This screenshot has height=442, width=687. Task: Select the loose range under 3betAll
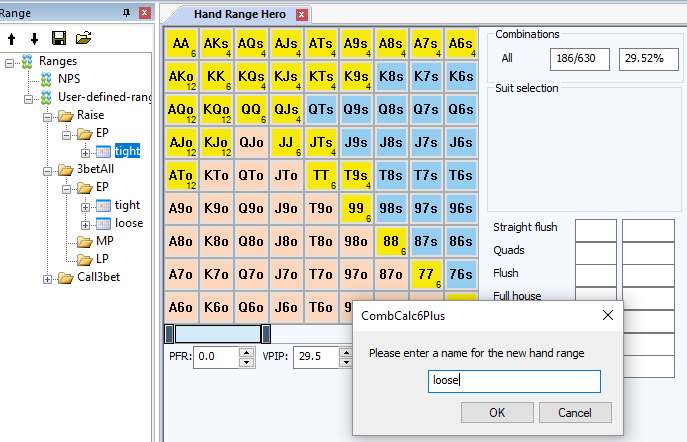128,223
